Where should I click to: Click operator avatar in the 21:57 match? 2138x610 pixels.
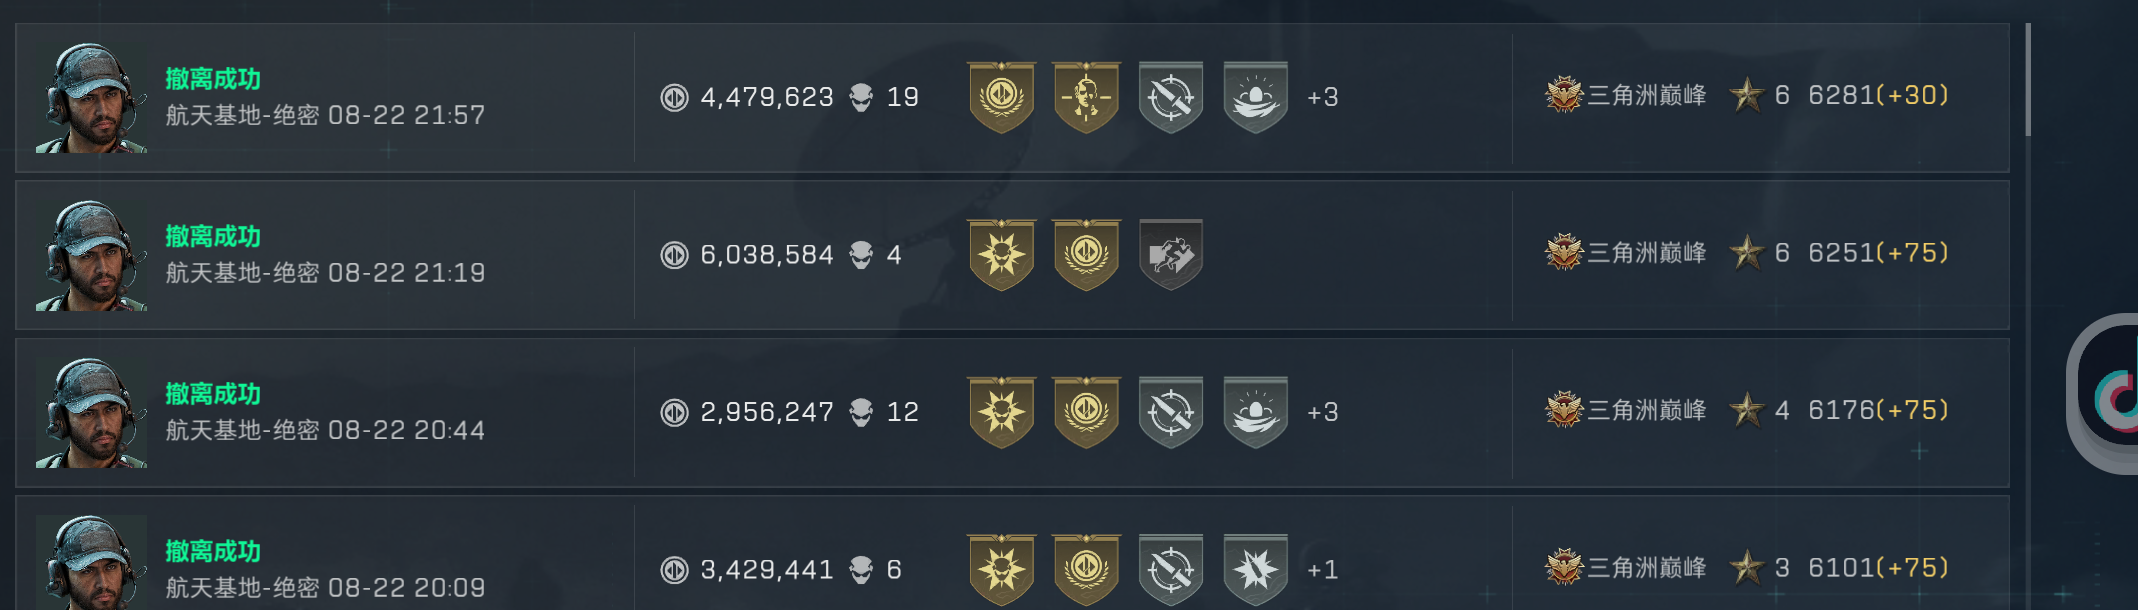(x=91, y=97)
